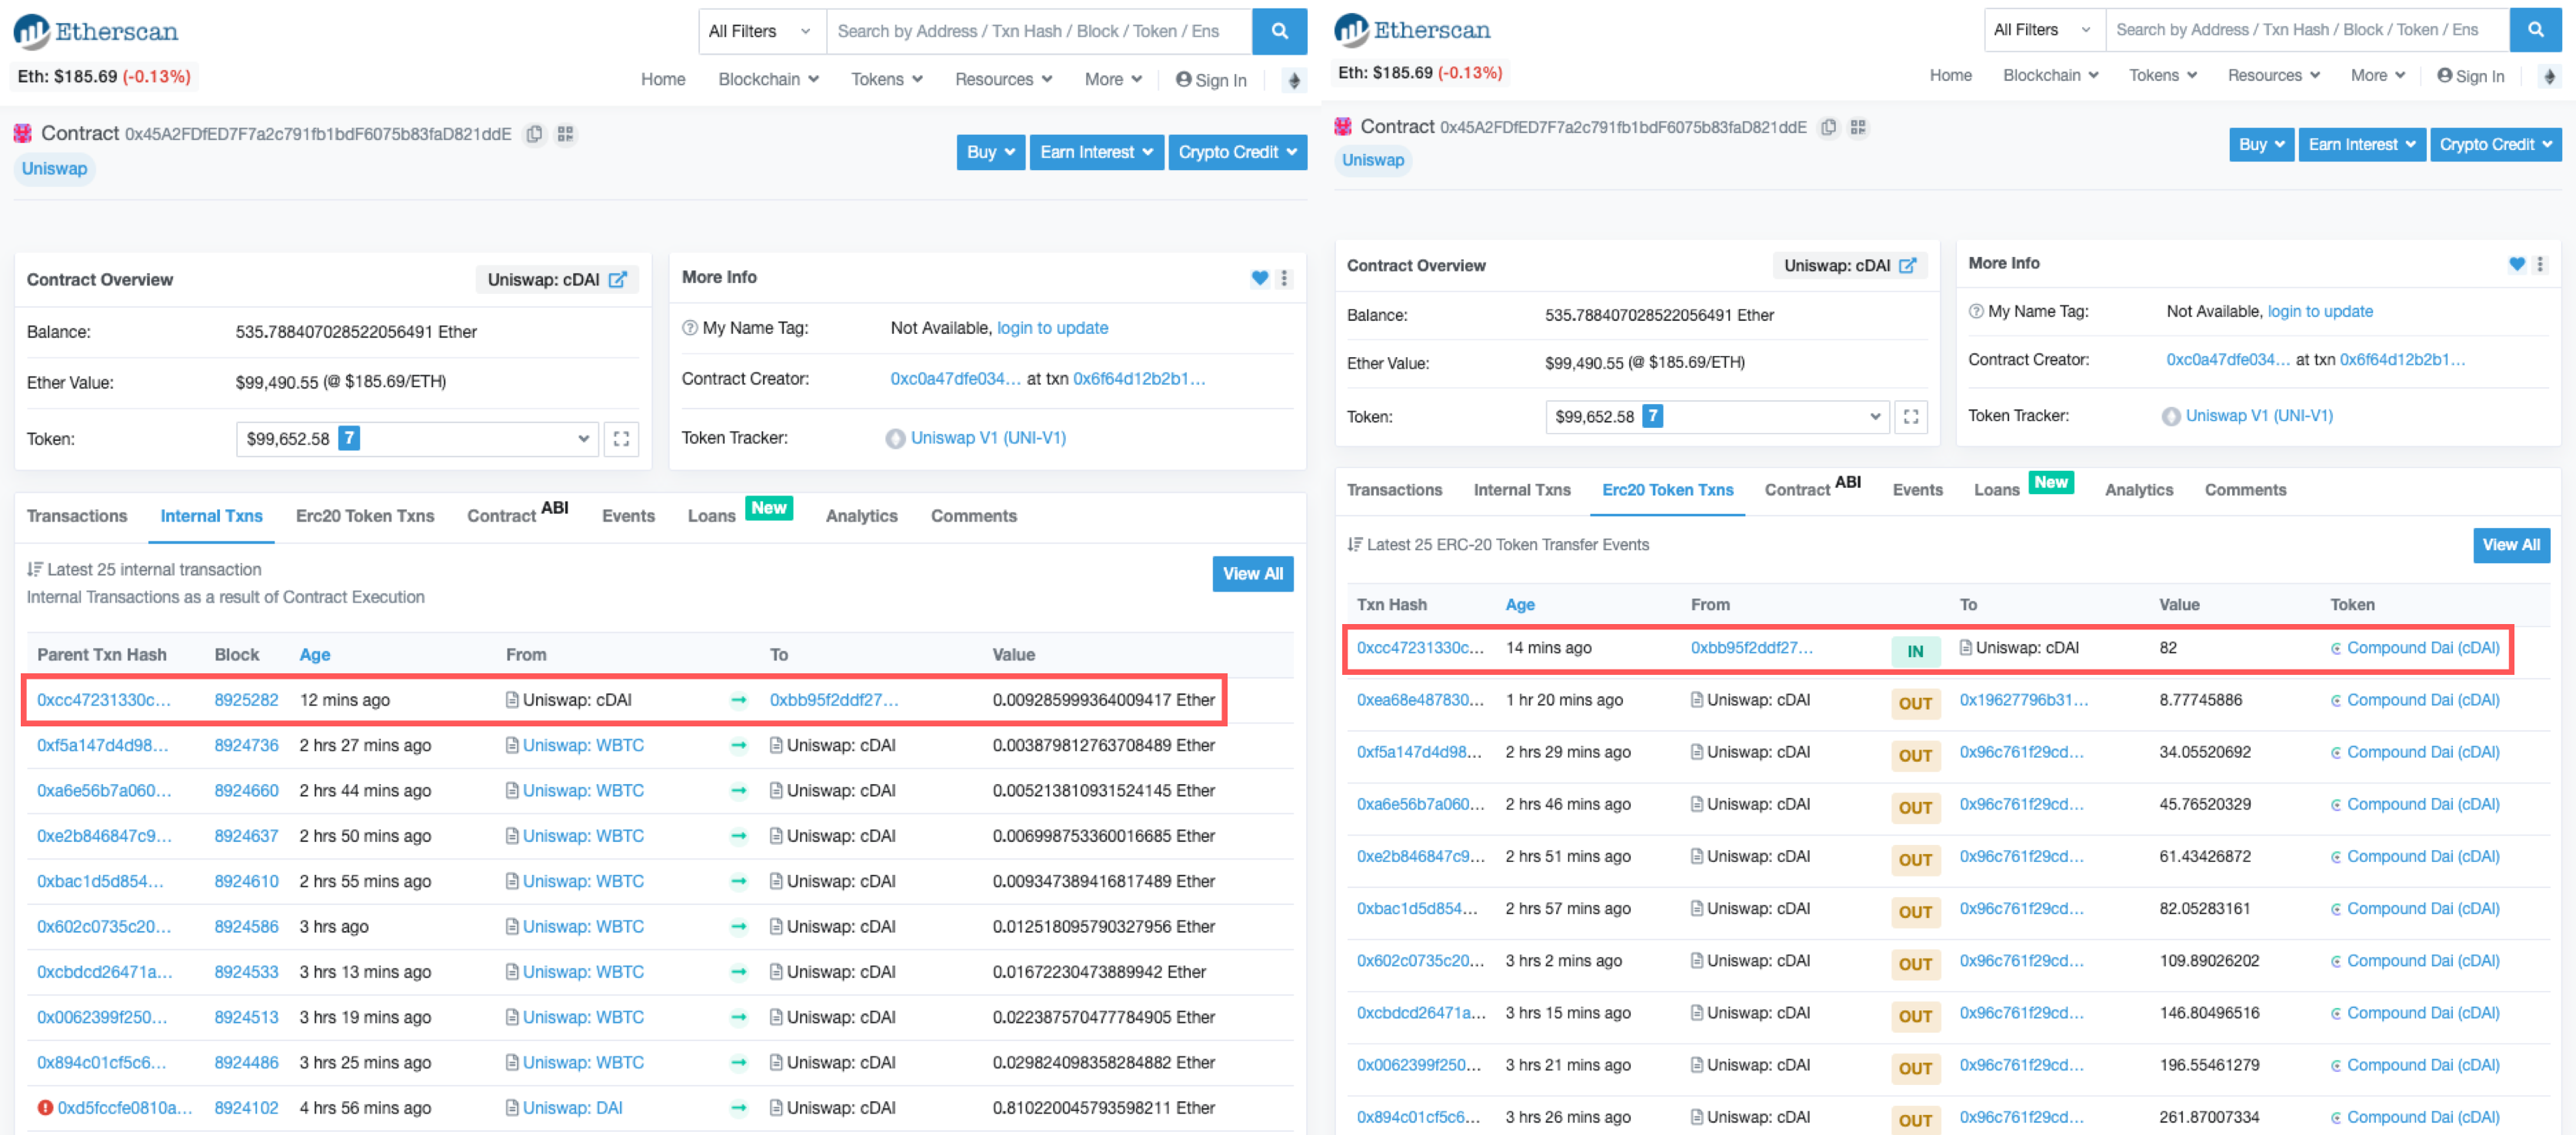This screenshot has width=2576, height=1135.
Task: Open the $99,652.58 token dropdown in left window
Action: (417, 439)
